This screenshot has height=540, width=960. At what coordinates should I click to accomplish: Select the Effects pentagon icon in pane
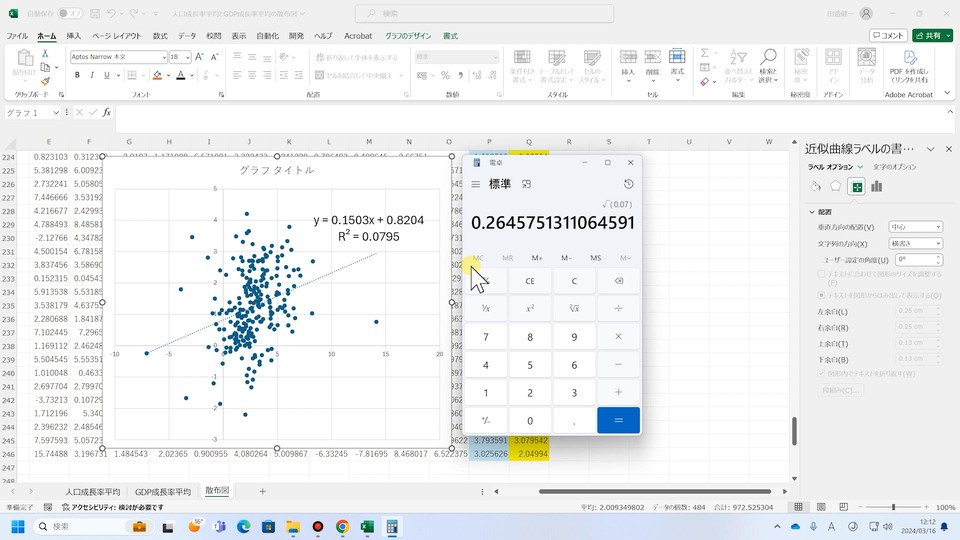(835, 186)
